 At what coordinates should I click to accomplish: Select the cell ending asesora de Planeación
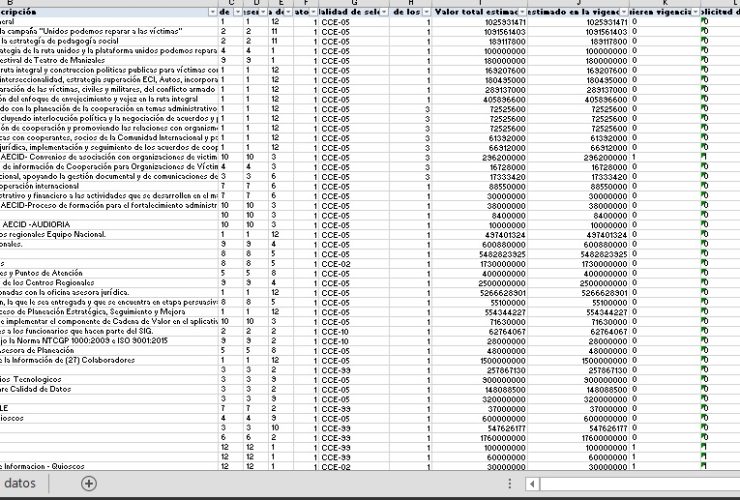109,350
